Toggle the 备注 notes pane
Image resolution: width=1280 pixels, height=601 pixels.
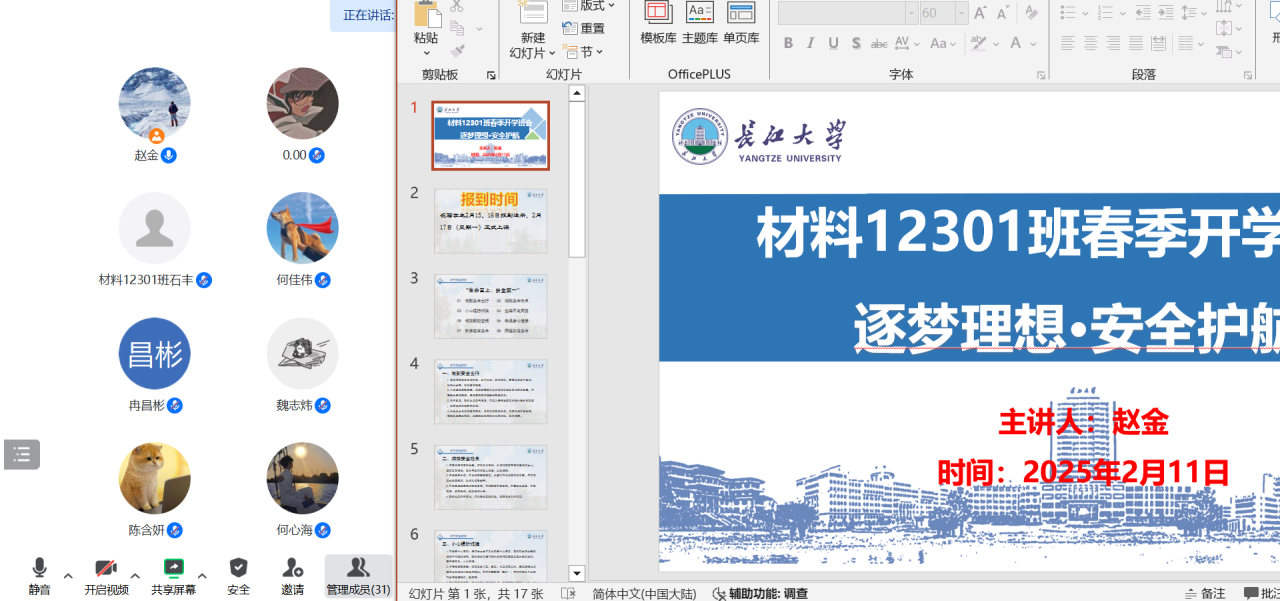[1204, 593]
